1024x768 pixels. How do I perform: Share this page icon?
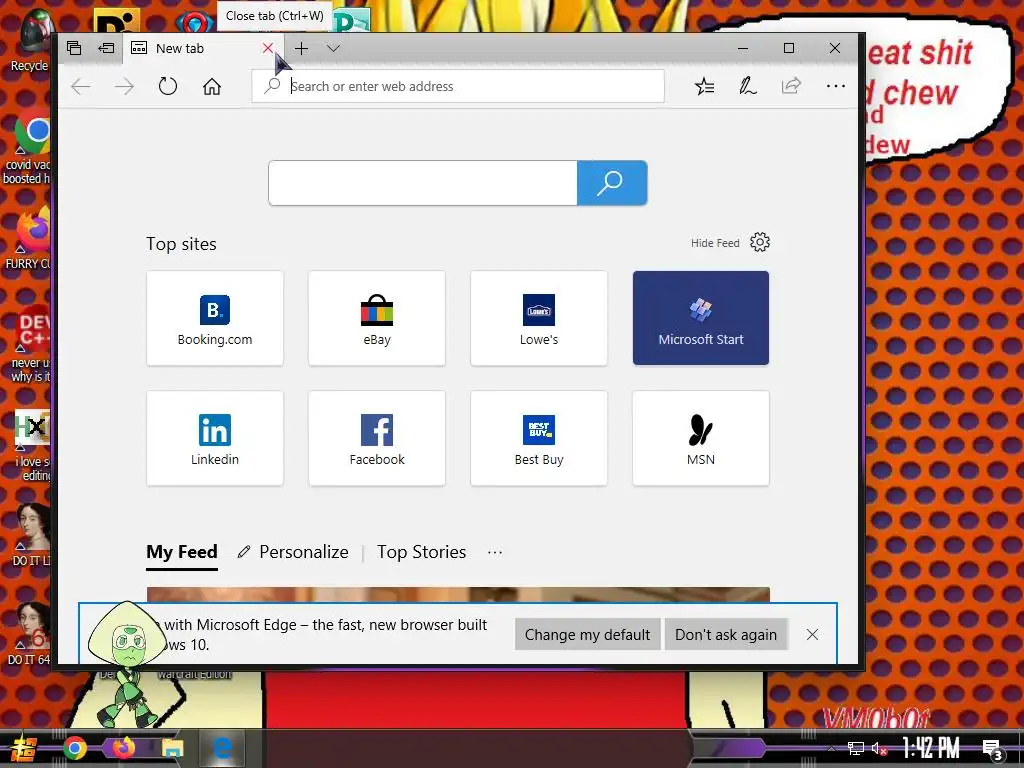(791, 86)
